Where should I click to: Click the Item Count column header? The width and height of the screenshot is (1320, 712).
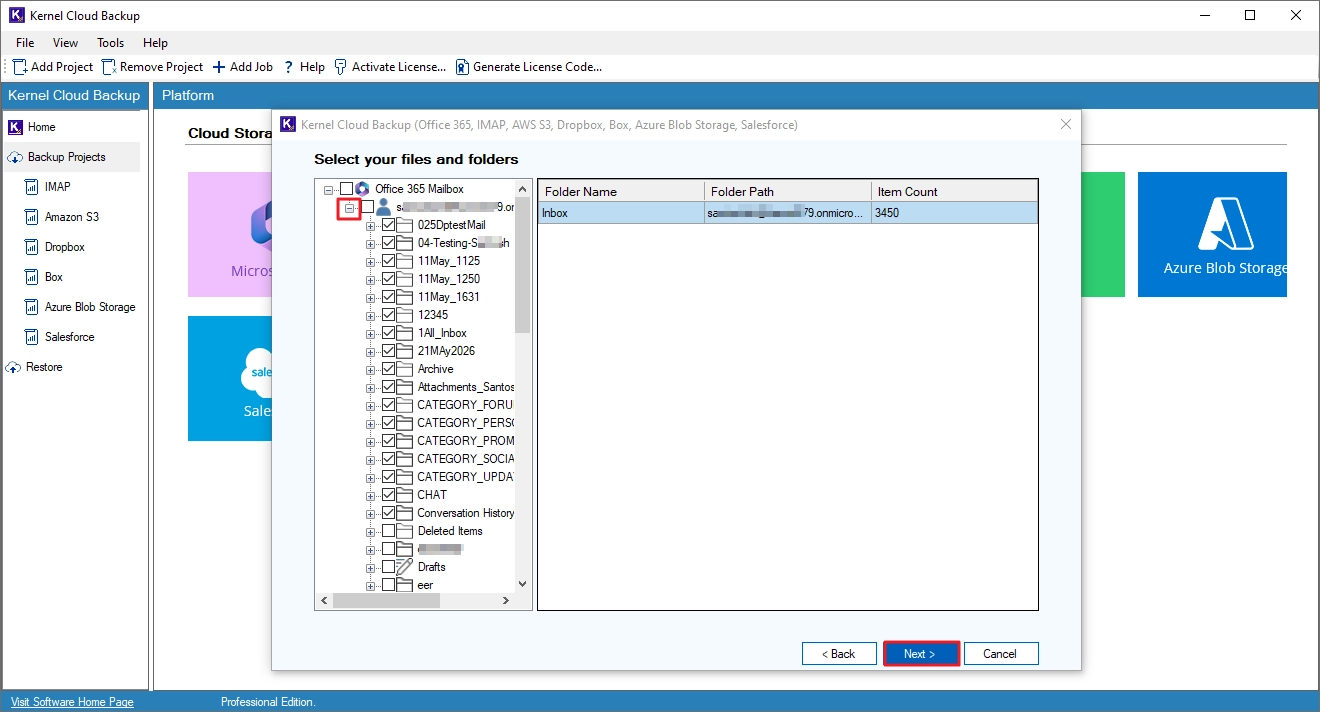(x=954, y=191)
